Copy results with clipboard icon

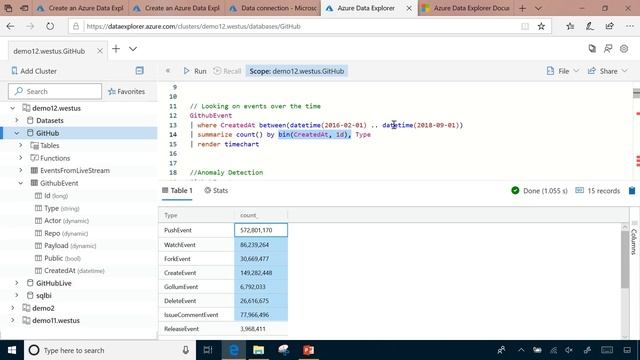click(632, 191)
